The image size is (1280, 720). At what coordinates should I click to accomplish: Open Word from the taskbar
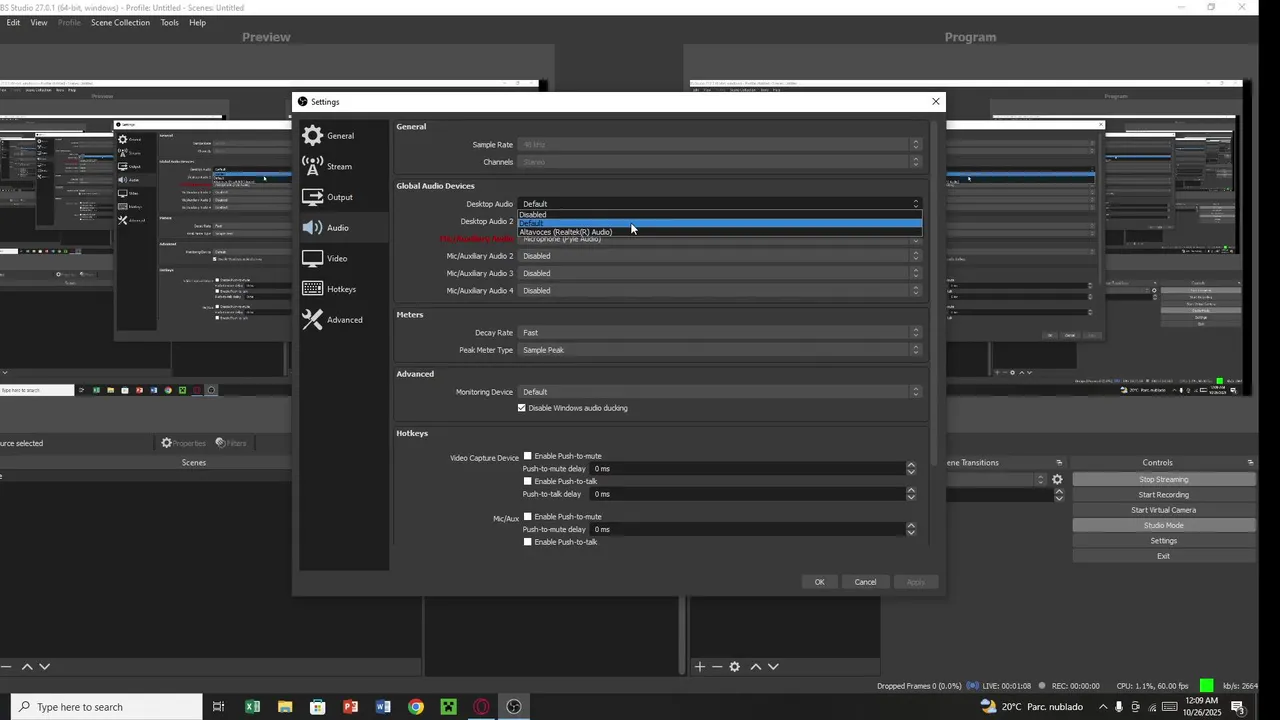tap(383, 707)
